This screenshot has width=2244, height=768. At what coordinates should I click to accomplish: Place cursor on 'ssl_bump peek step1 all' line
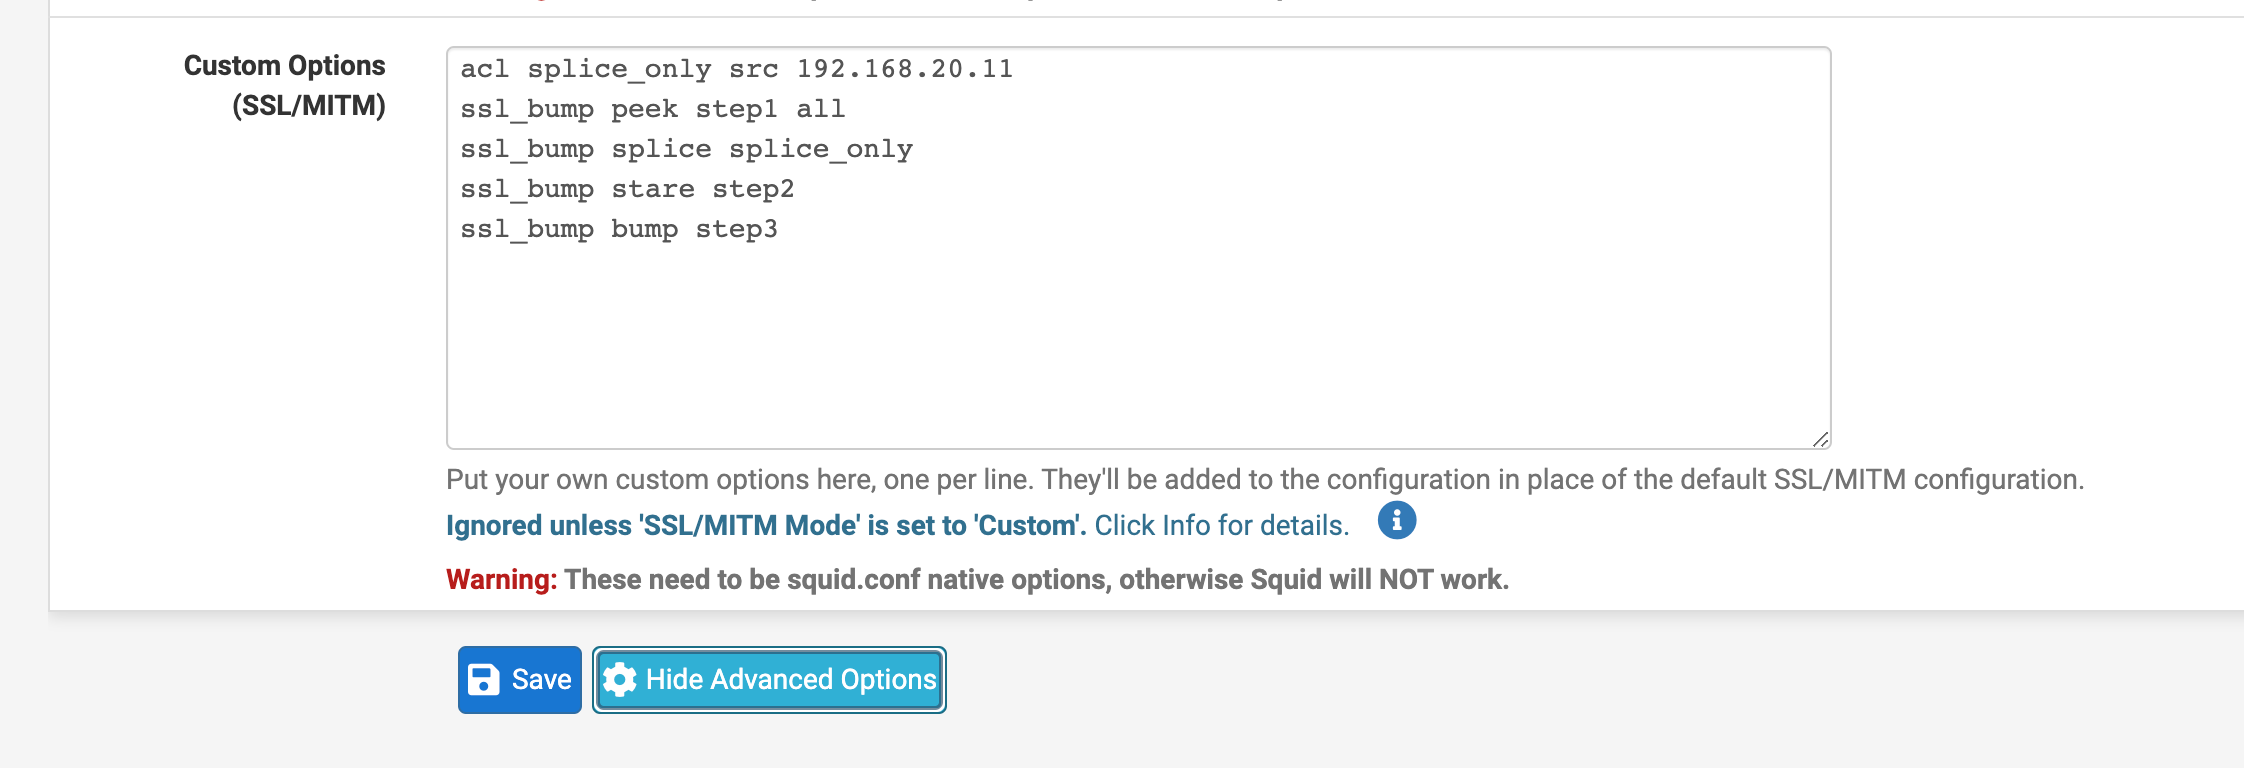[653, 109]
